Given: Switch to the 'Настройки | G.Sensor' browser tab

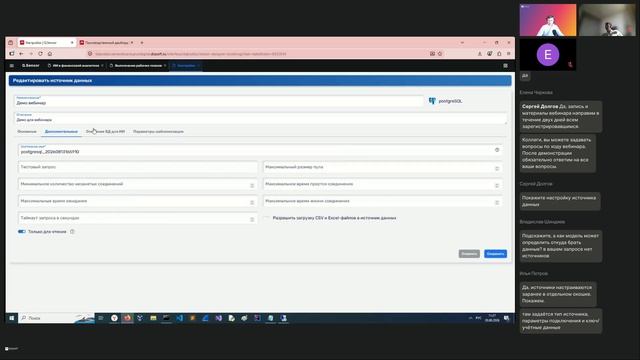Looking at the screenshot, I should [47, 42].
